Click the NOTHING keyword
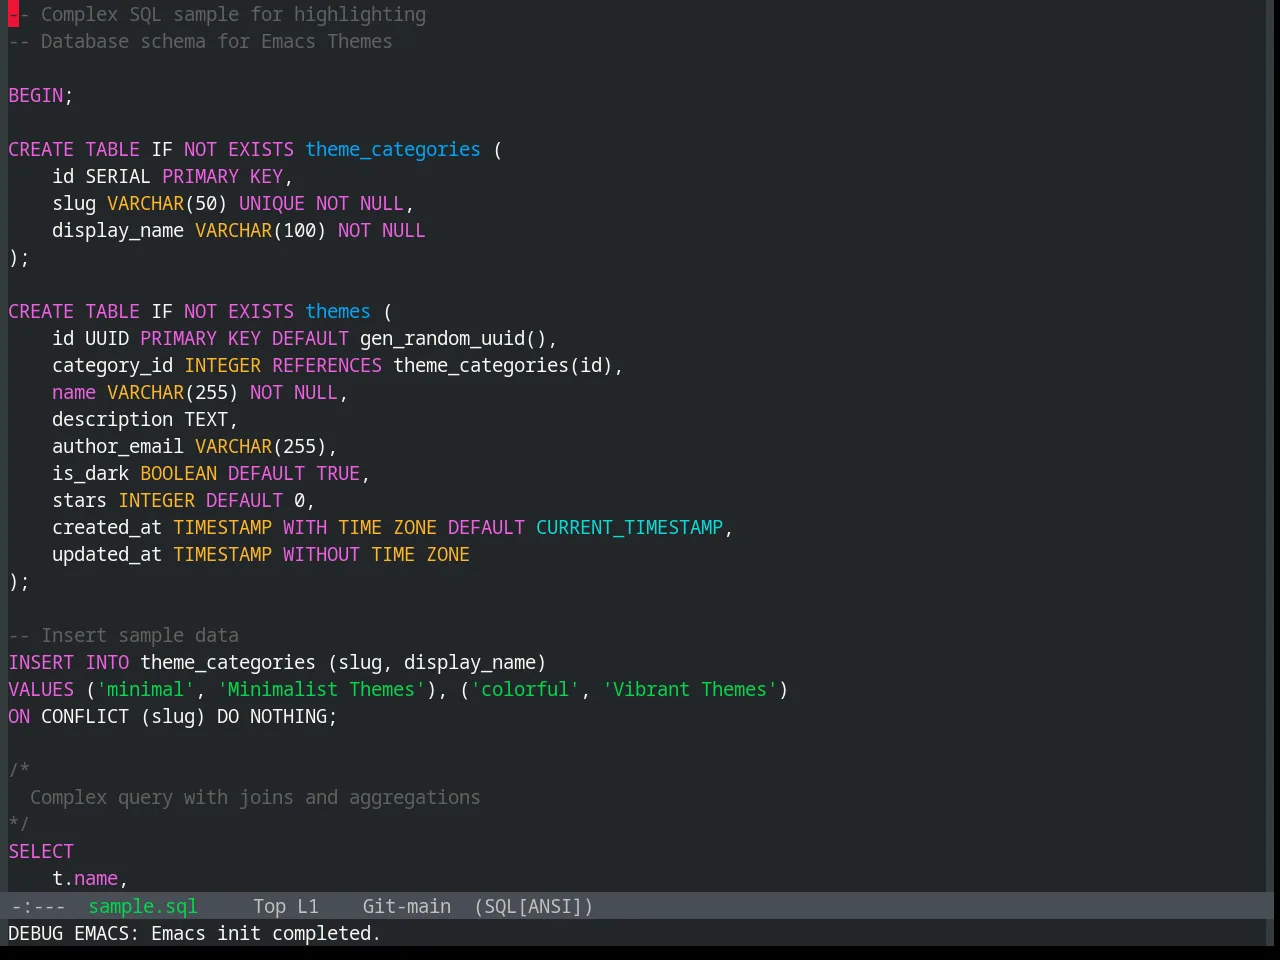Screen dimensions: 1280x960 coord(288,717)
